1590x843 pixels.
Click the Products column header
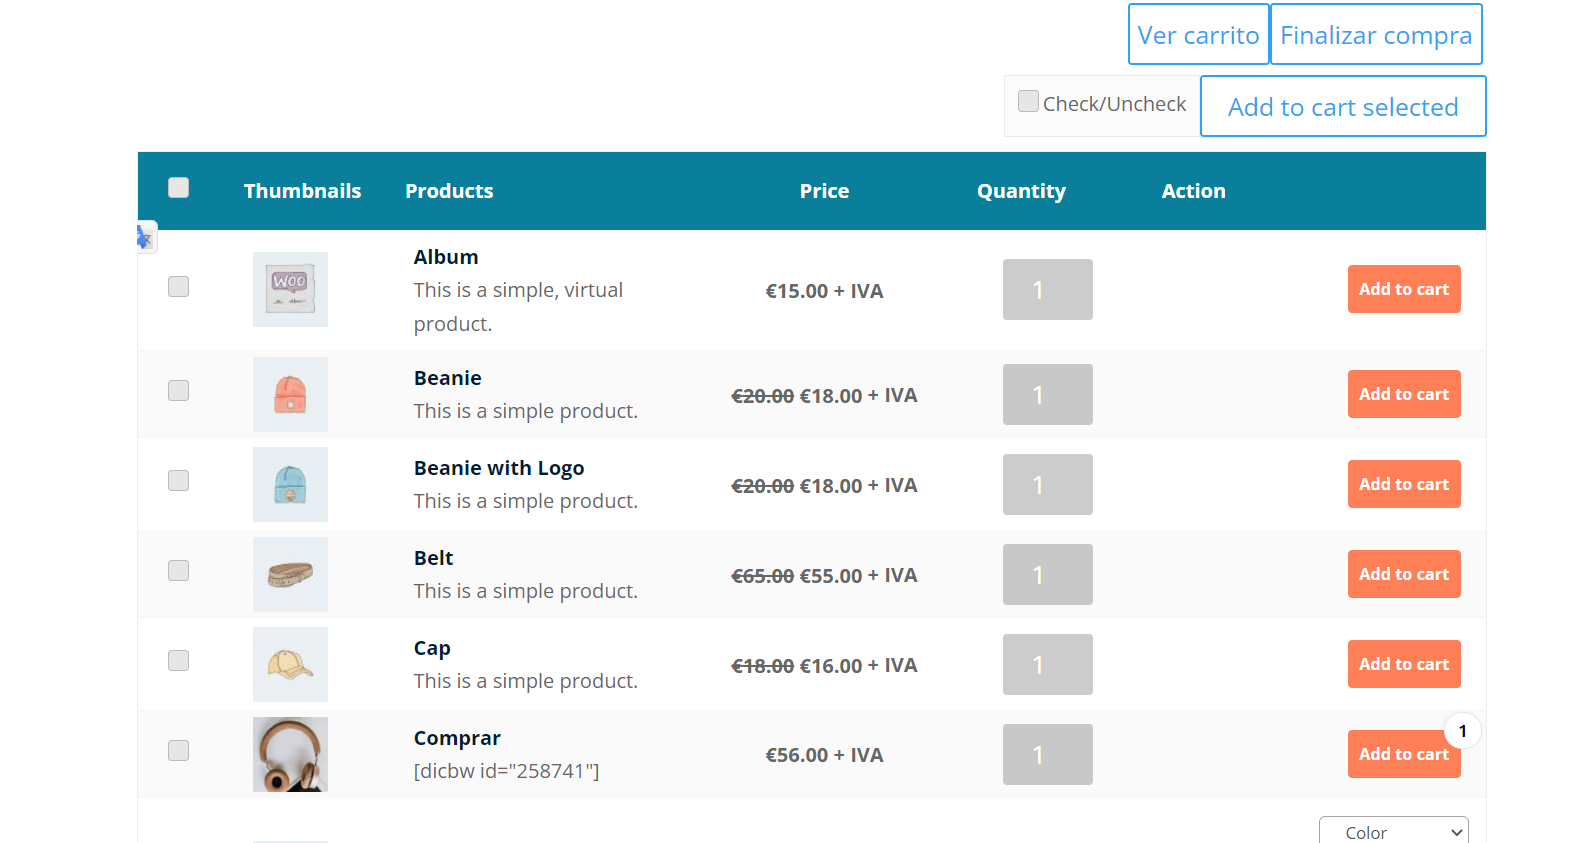coord(449,191)
